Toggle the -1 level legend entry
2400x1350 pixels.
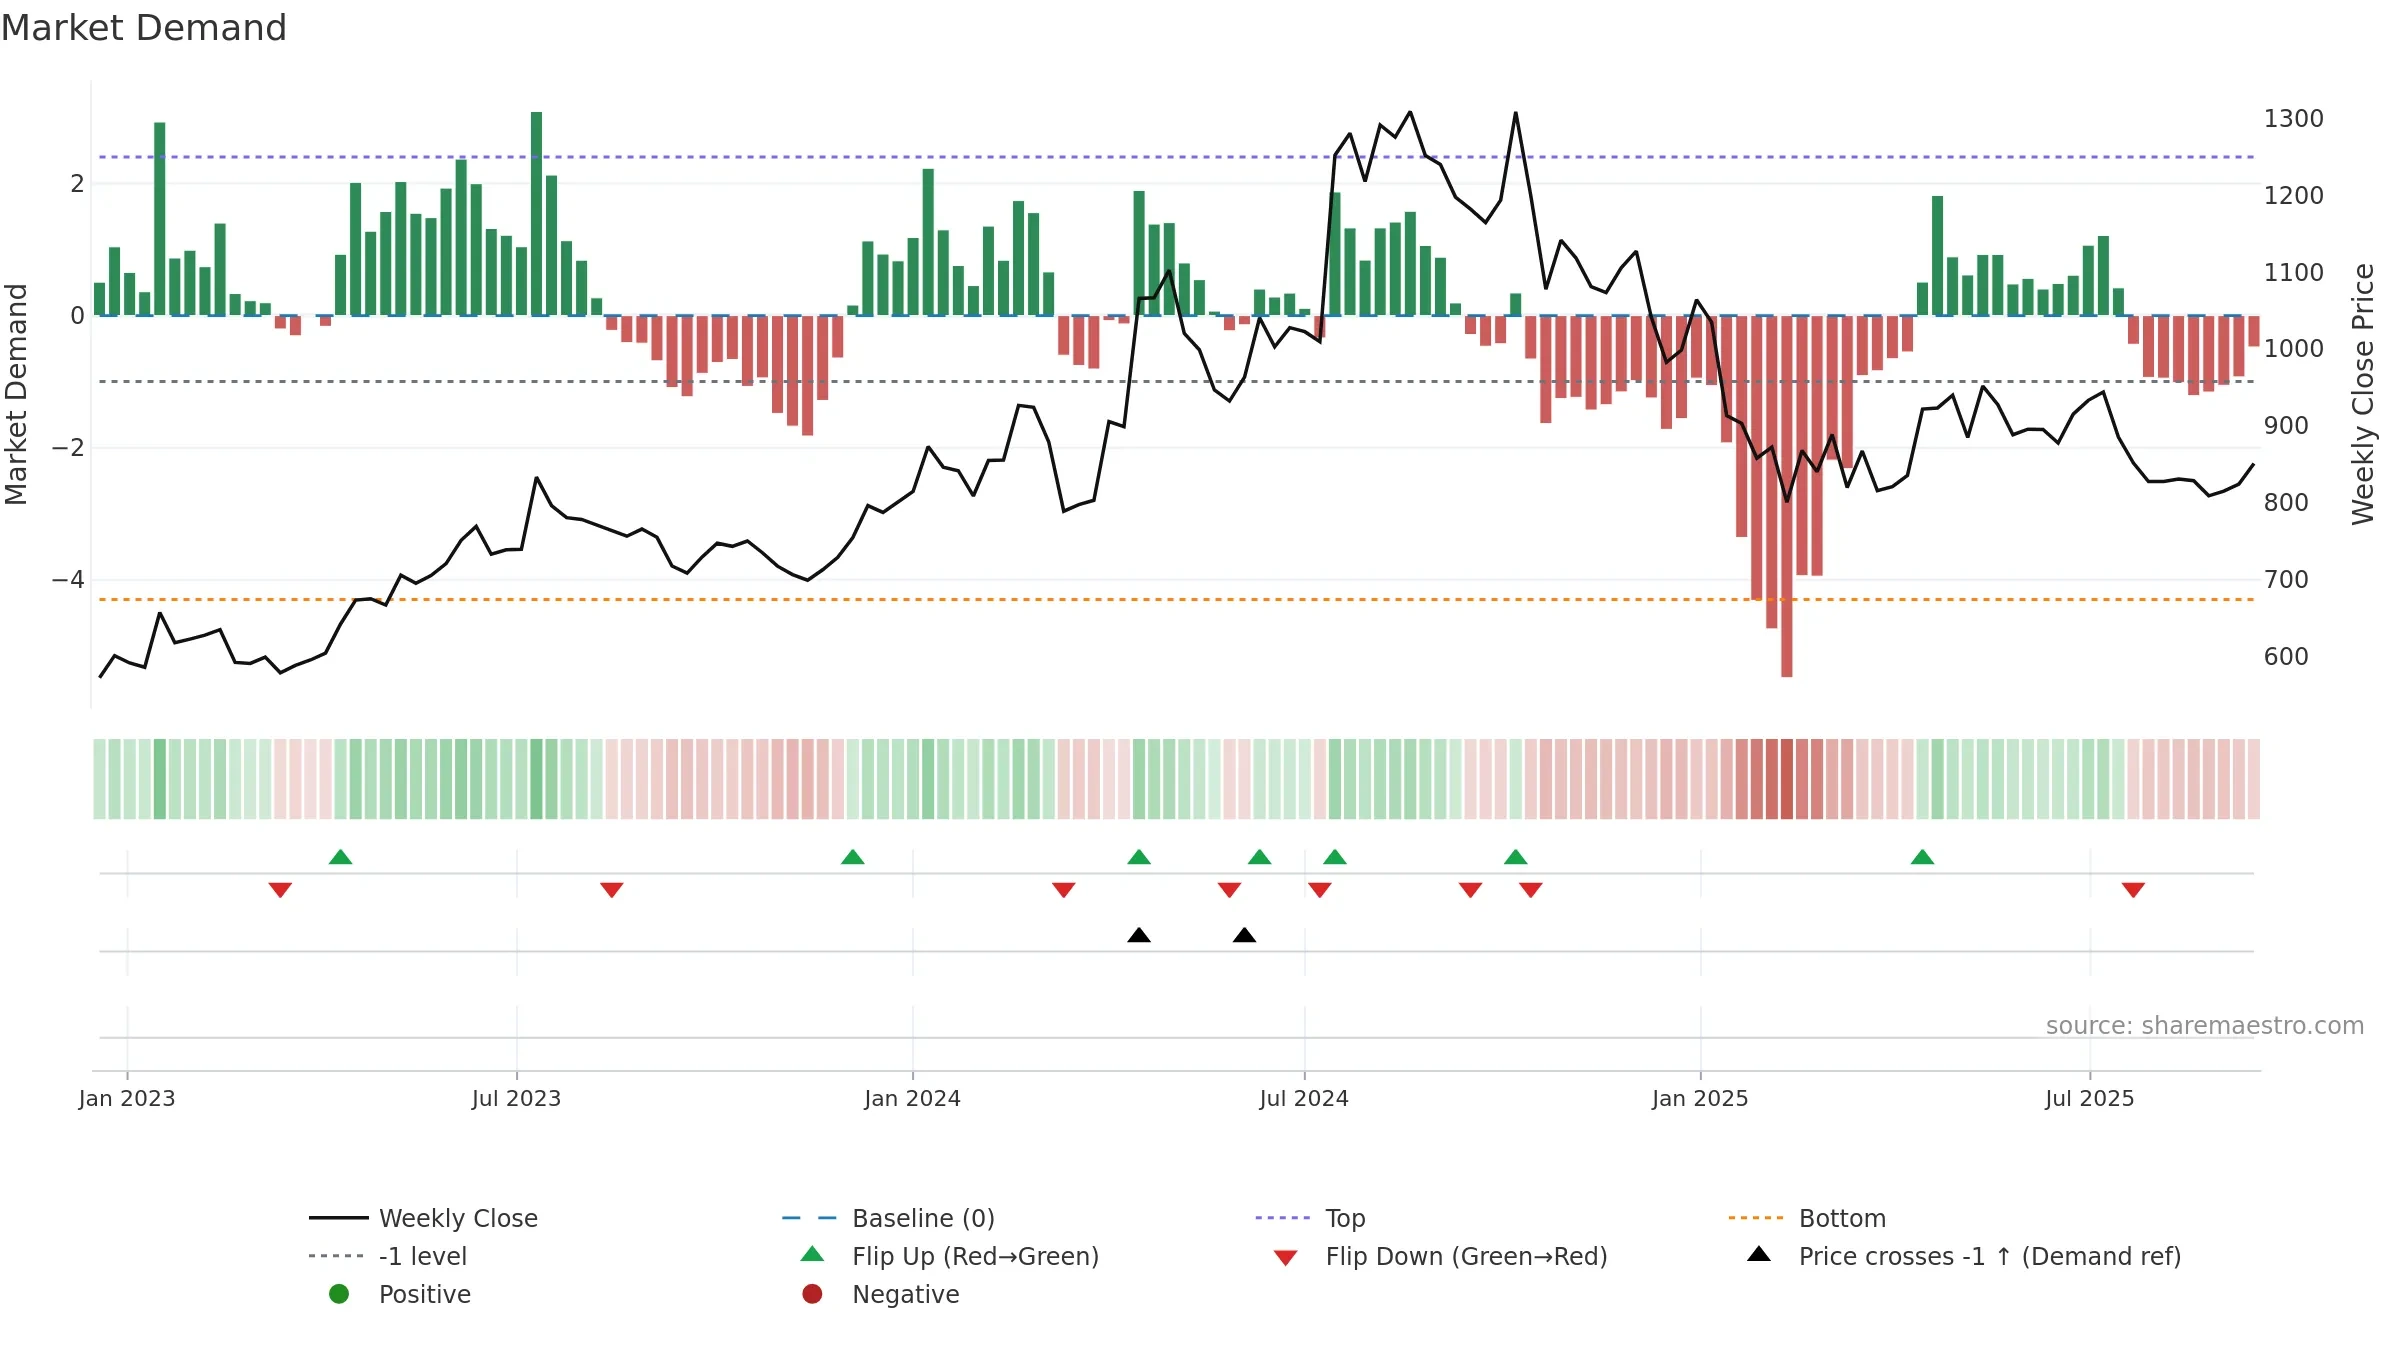(x=388, y=1256)
